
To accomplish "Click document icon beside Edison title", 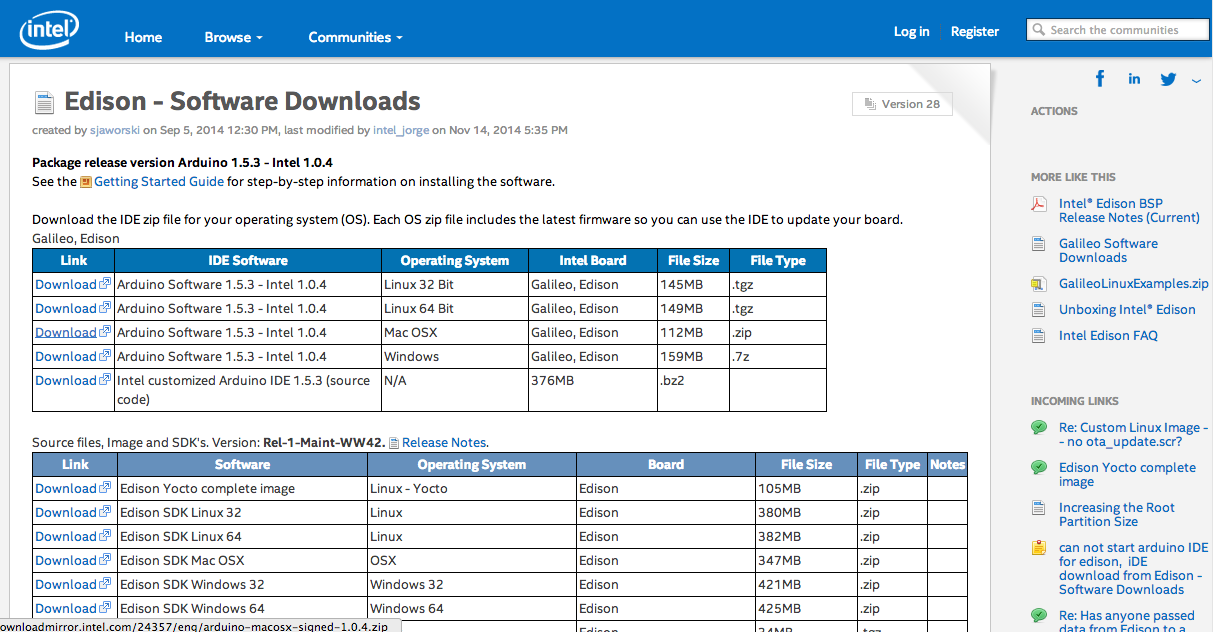I will click(x=44, y=102).
